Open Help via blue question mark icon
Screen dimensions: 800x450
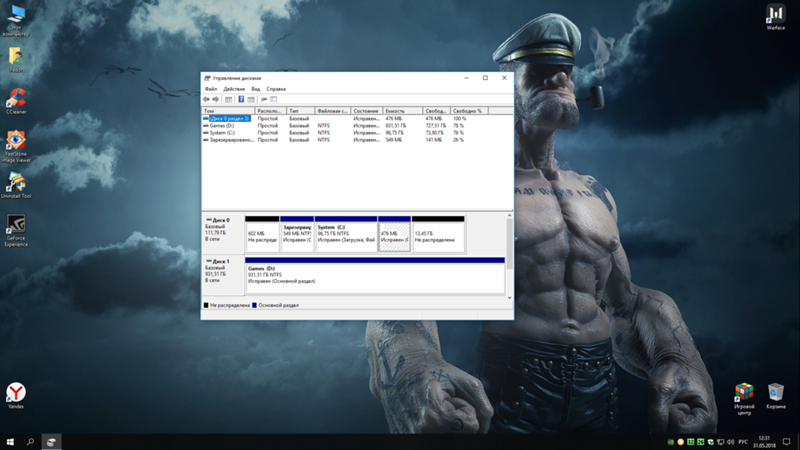(x=241, y=99)
